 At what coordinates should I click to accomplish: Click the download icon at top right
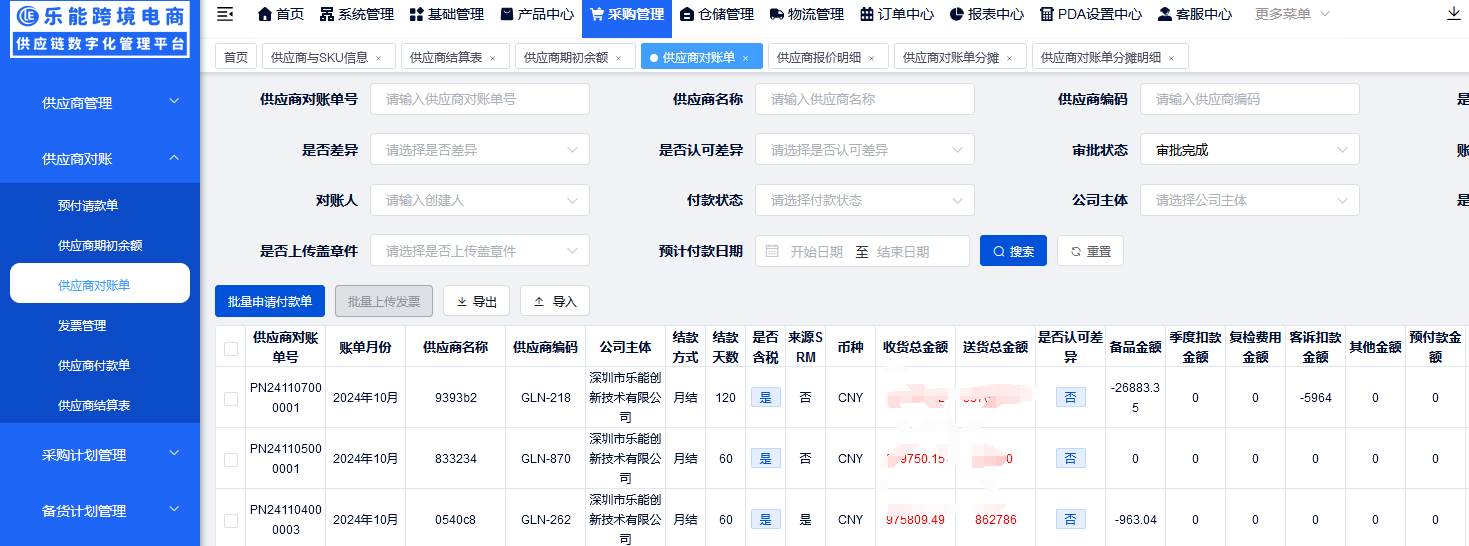1454,14
